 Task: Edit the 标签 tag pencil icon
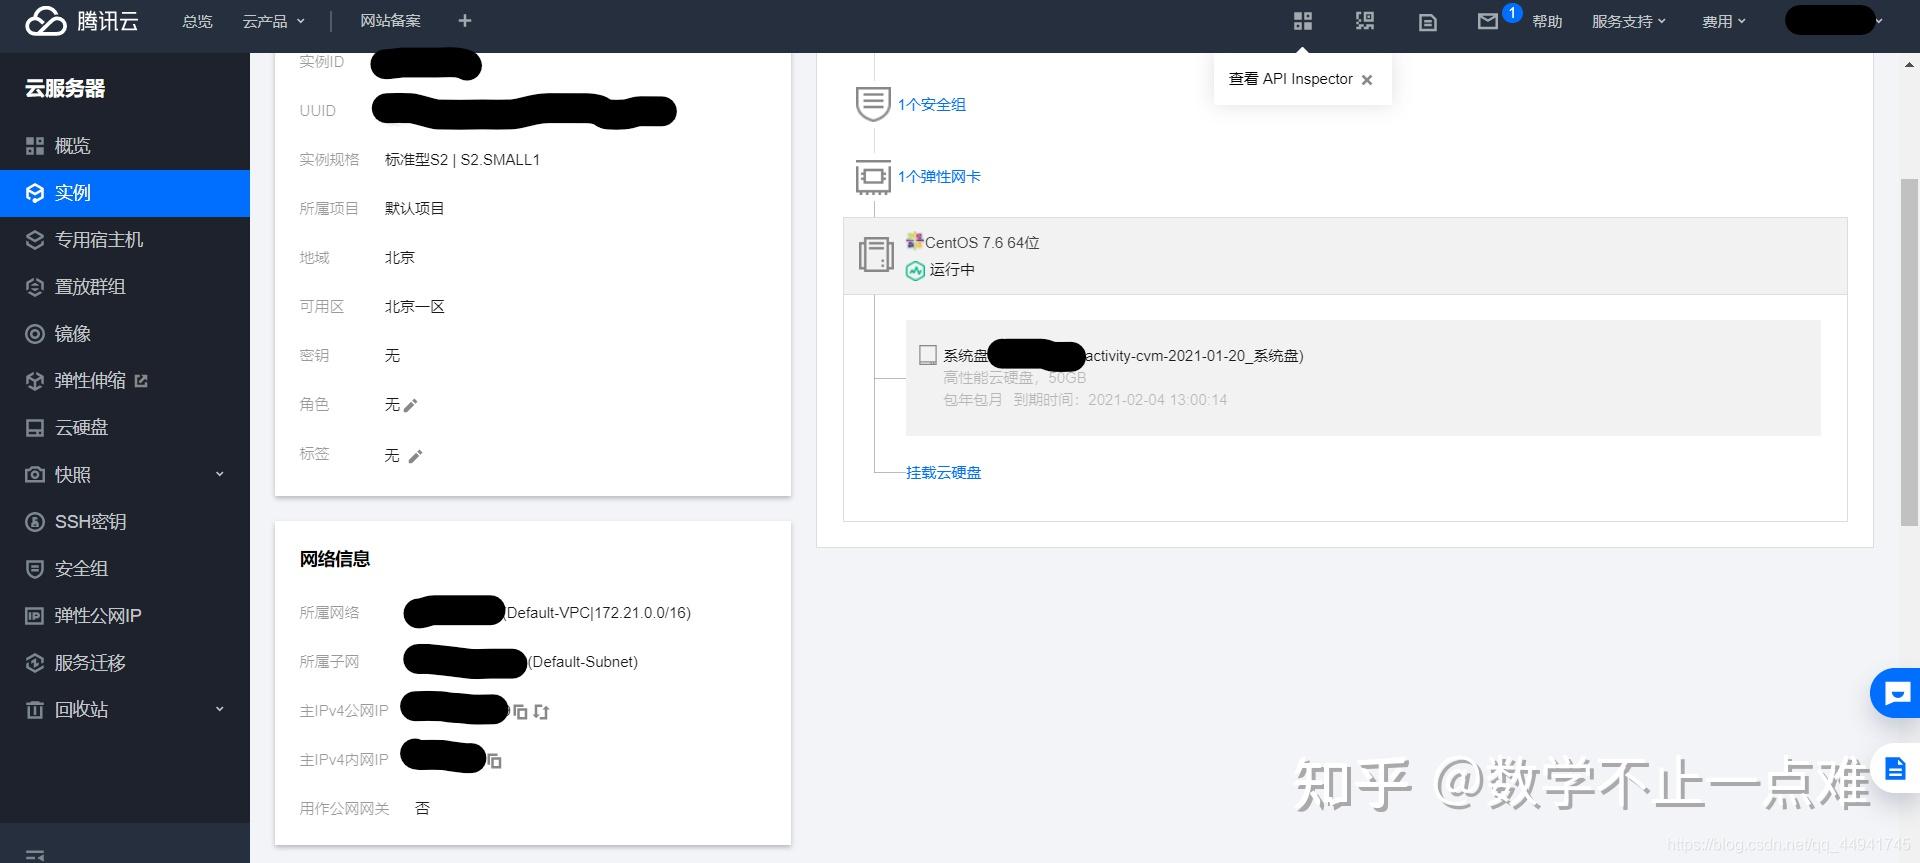click(x=415, y=456)
